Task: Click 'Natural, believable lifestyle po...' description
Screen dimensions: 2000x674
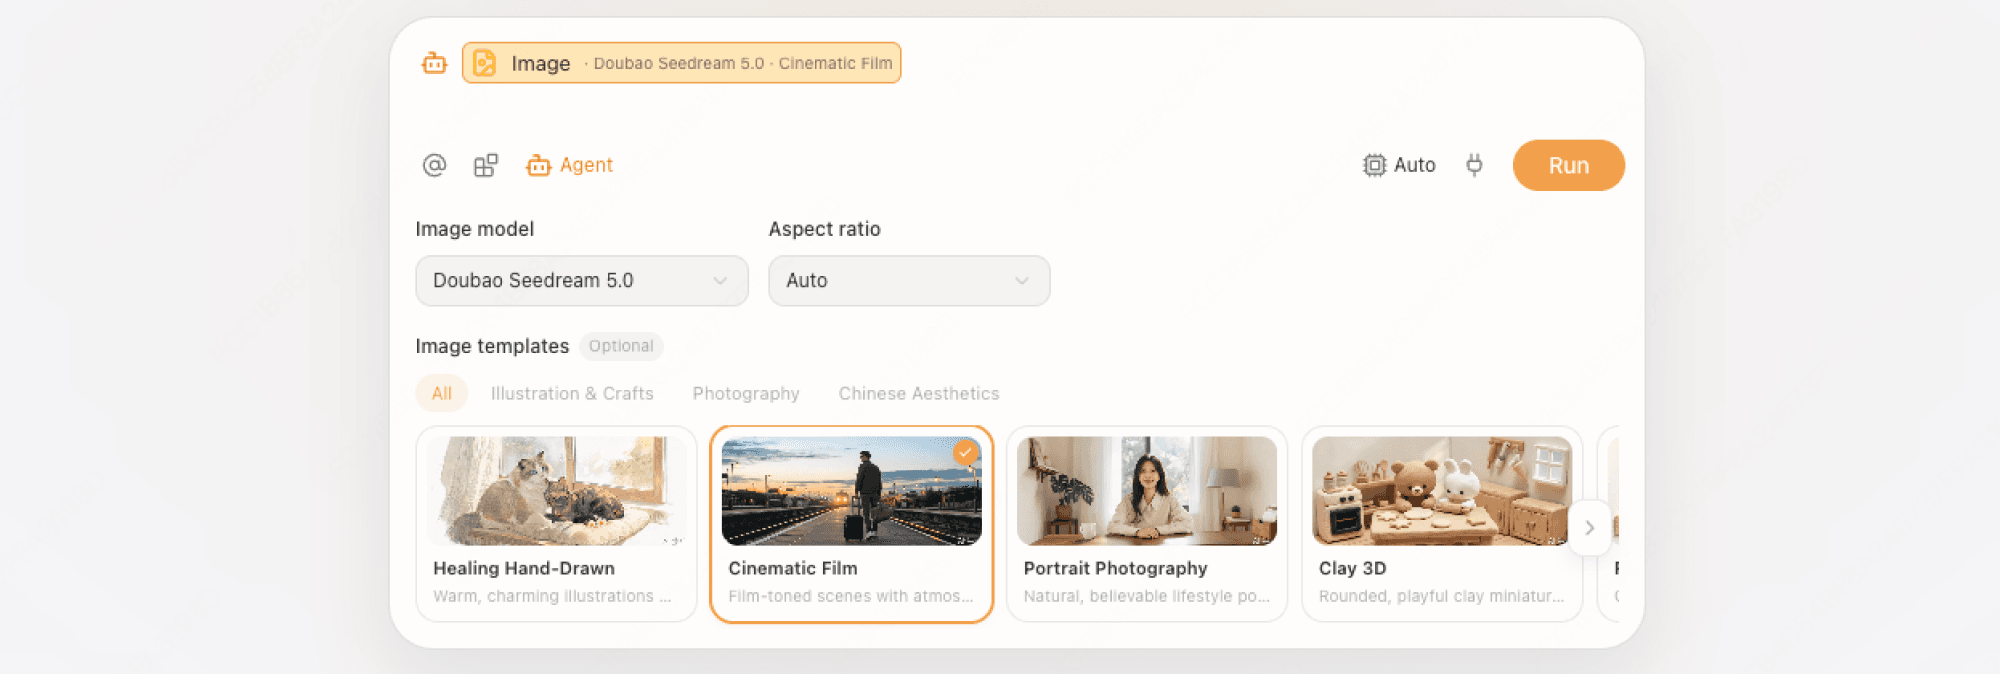Action: coord(1147,597)
